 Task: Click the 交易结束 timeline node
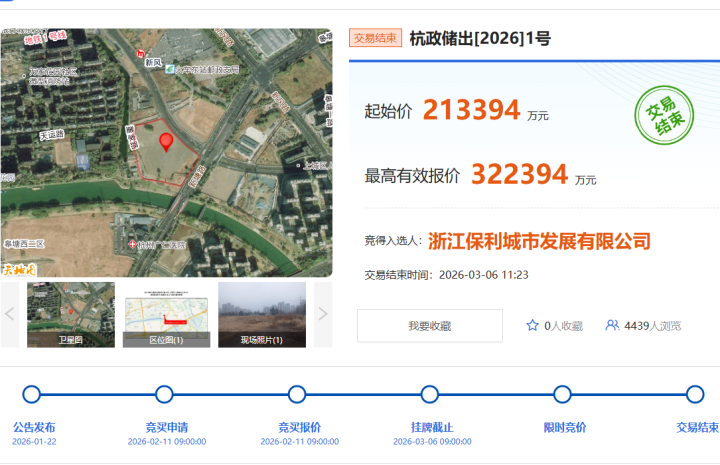tap(695, 394)
